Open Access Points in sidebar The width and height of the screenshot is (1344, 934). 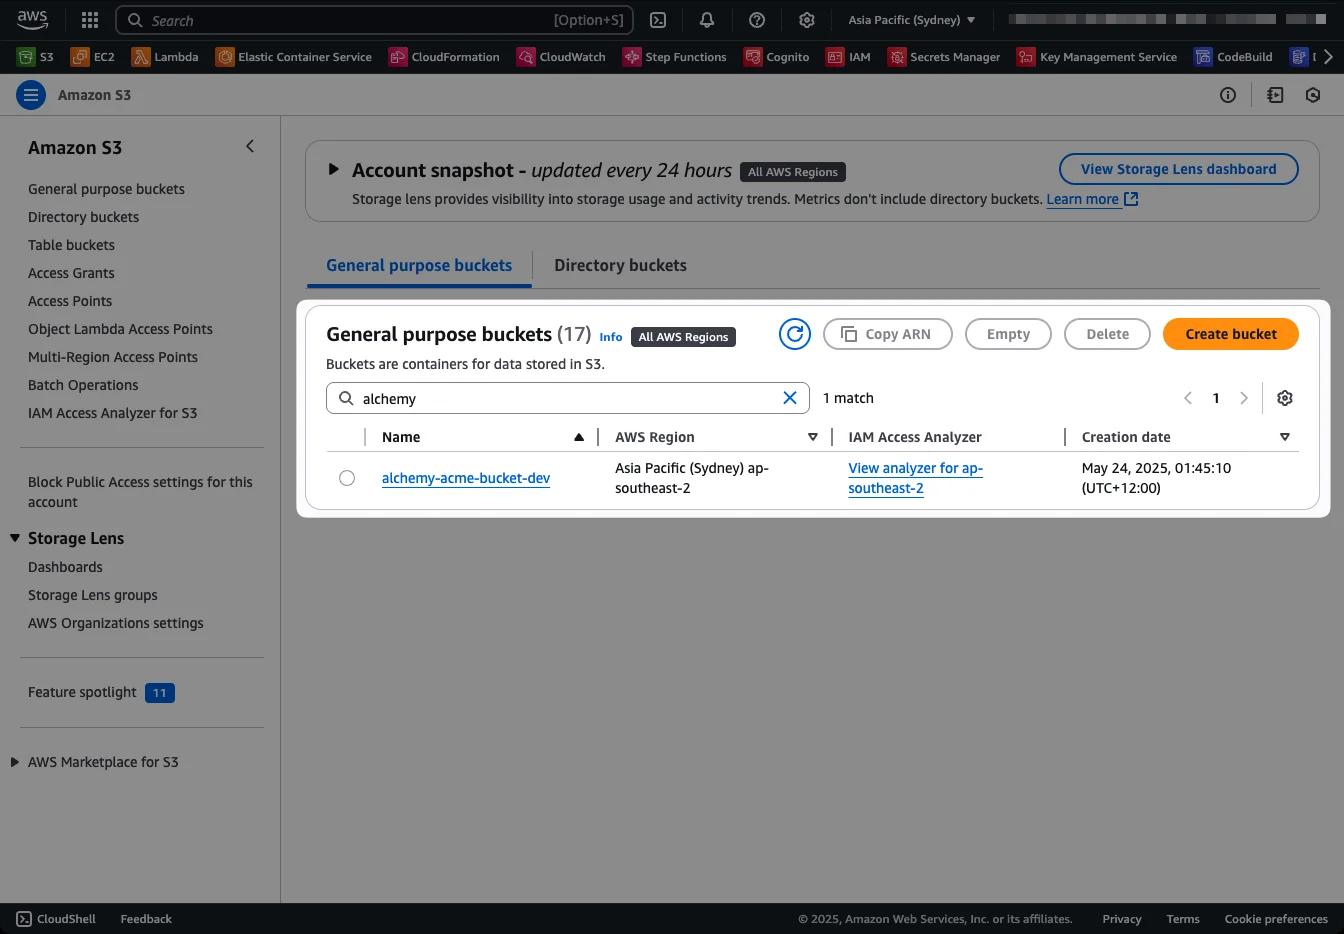(70, 301)
